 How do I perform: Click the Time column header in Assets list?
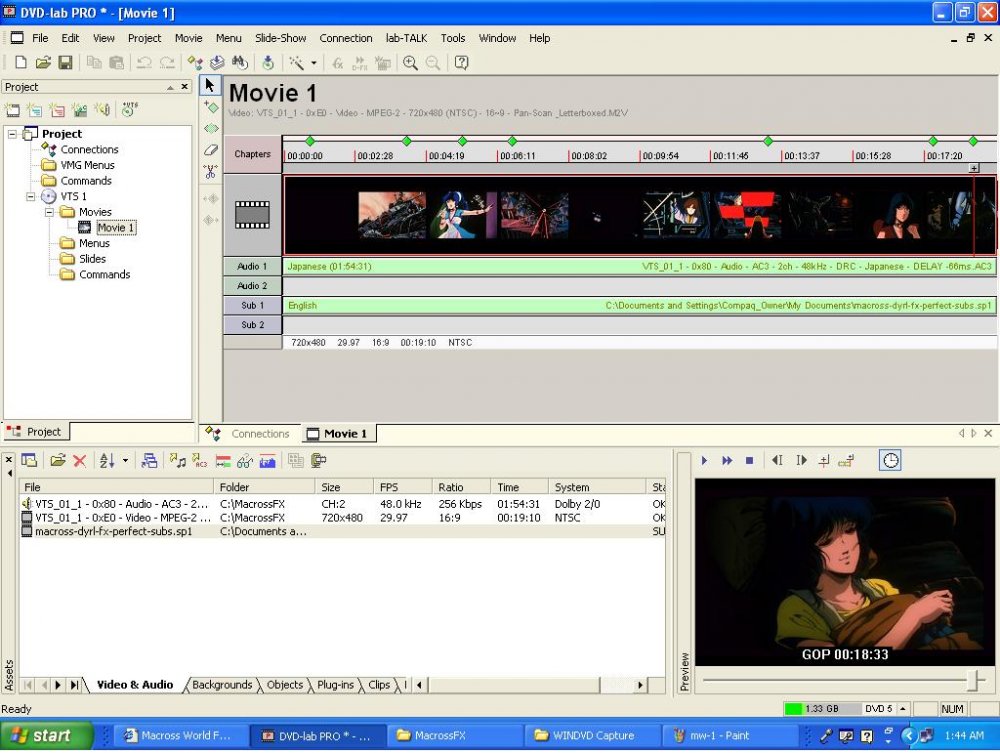(x=519, y=487)
